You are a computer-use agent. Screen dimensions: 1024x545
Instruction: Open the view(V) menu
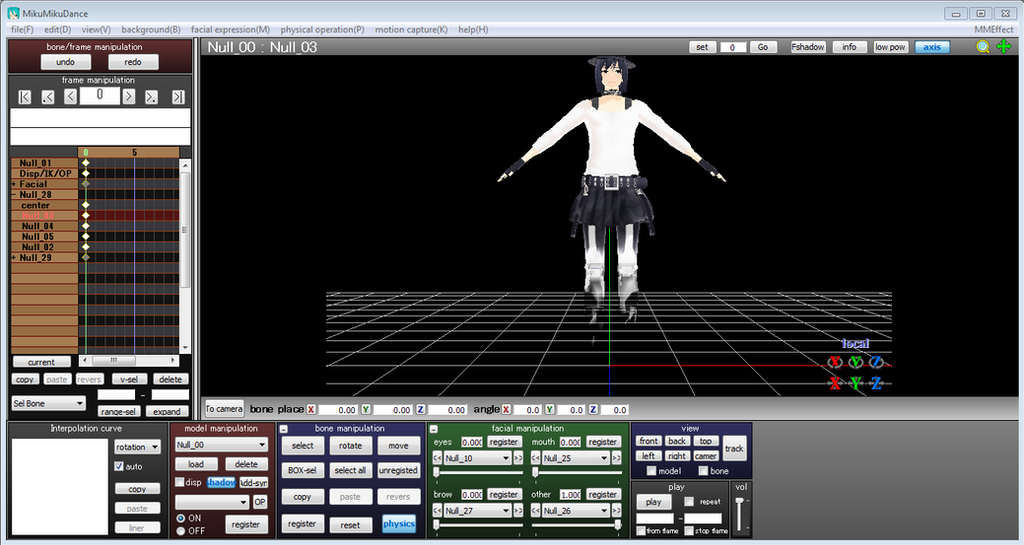96,29
